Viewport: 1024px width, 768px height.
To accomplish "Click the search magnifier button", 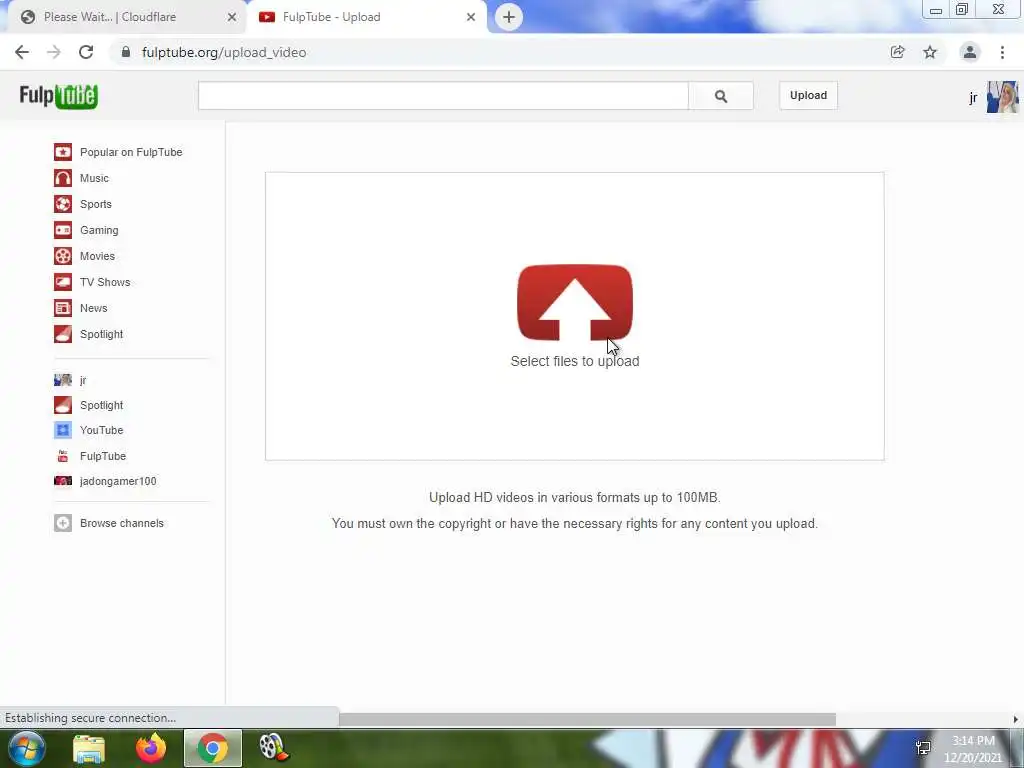I will [720, 96].
